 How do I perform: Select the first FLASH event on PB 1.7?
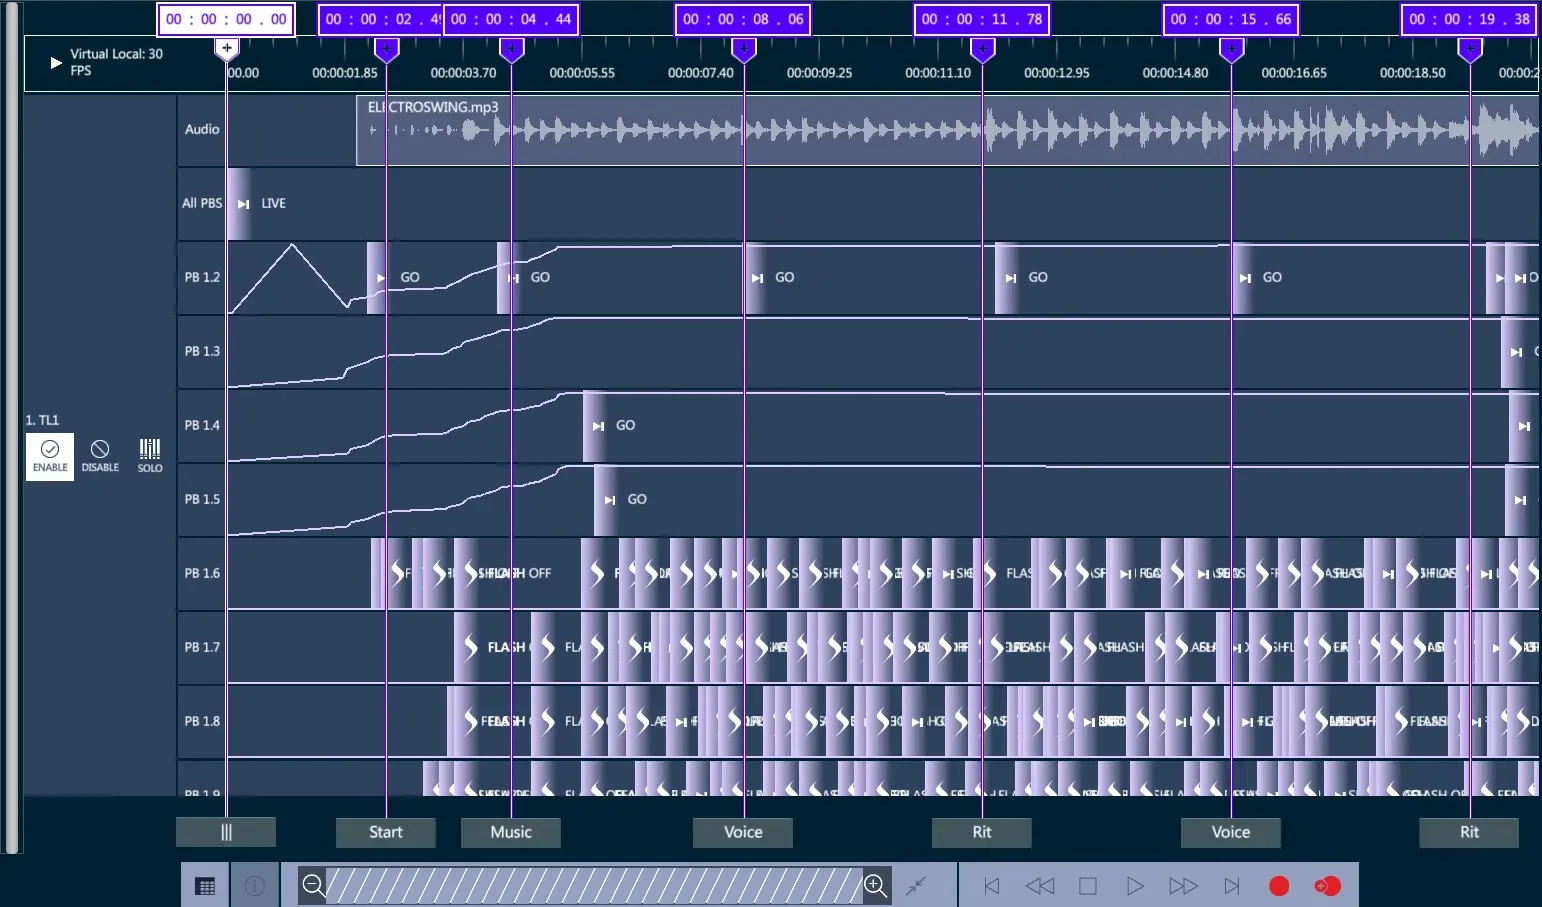pos(492,647)
